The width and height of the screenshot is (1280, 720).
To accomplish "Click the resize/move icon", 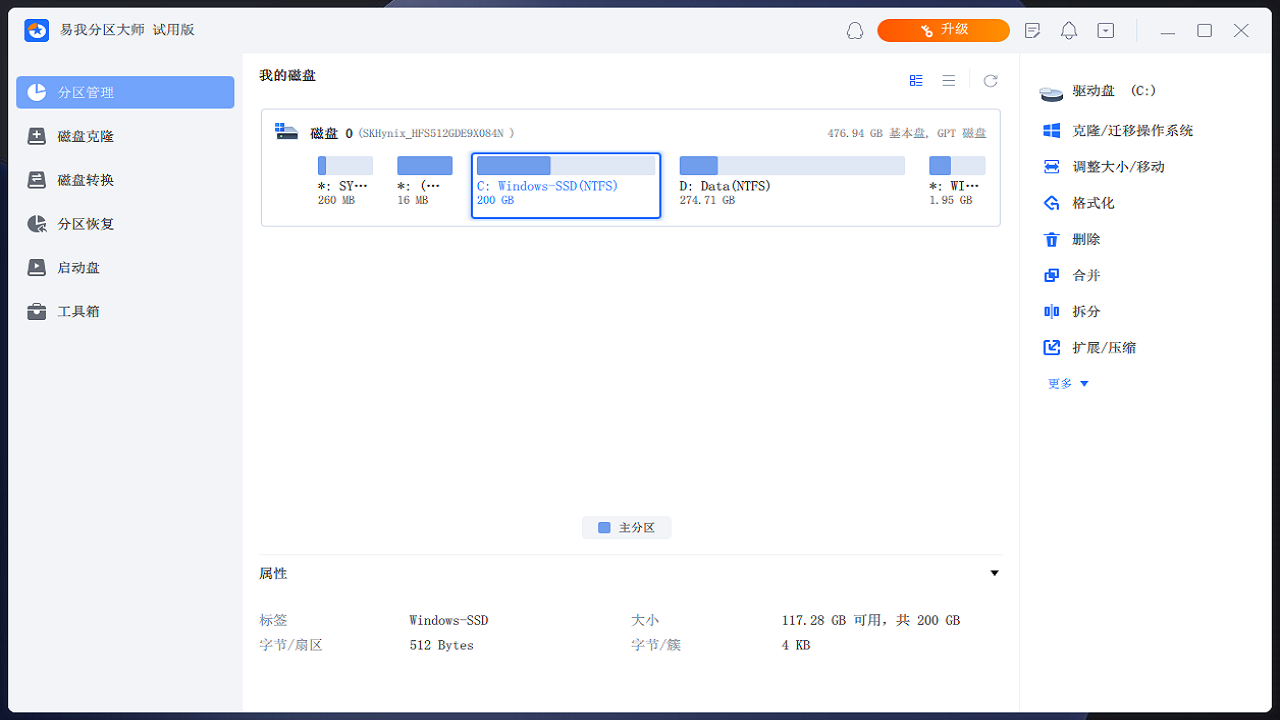I will tap(1051, 167).
